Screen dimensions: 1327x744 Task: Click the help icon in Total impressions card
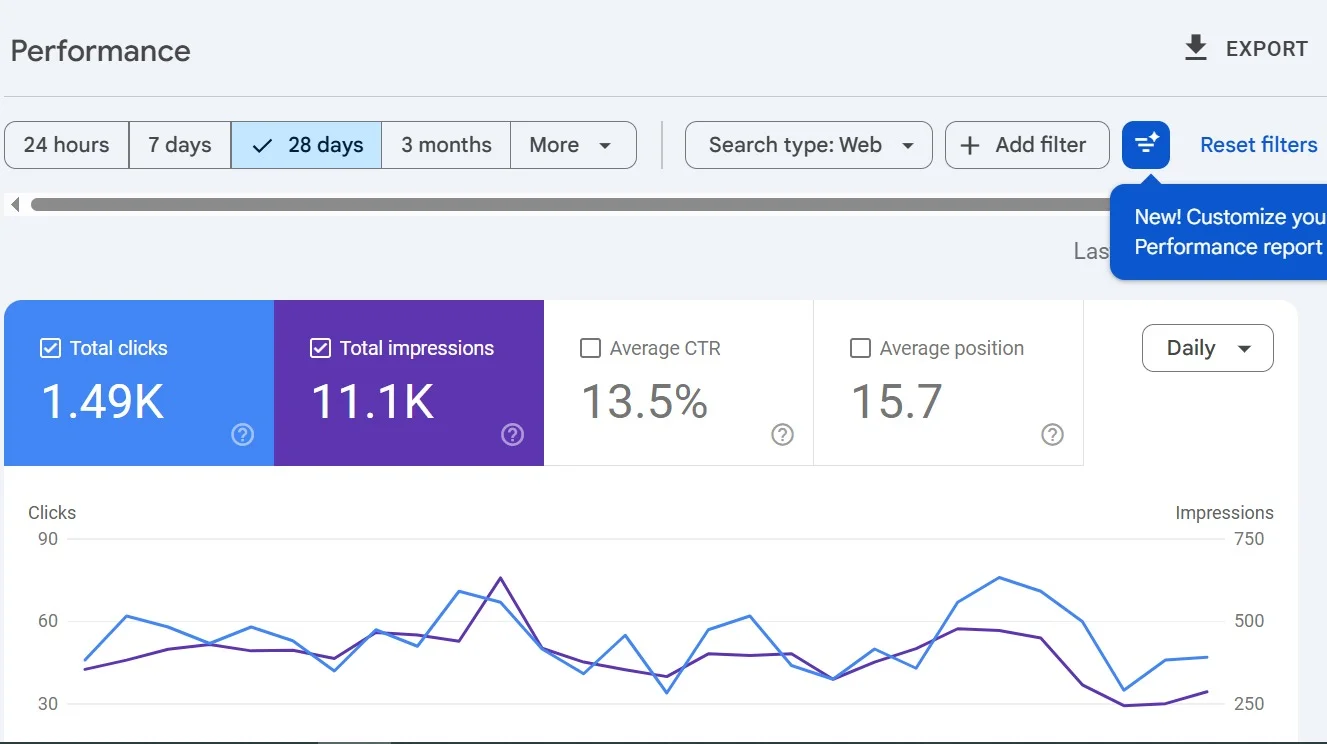pos(512,434)
